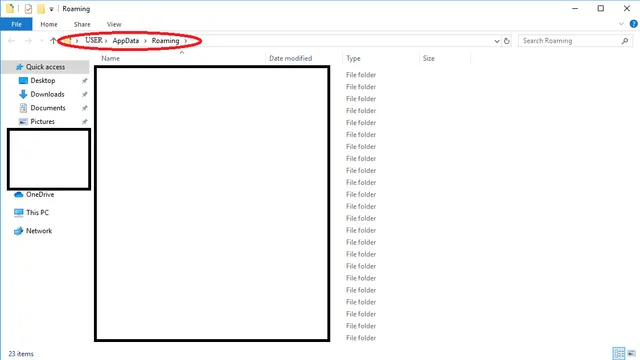Maximize the Roaming window
Image resolution: width=640 pixels, height=360 pixels.
tap(600, 9)
